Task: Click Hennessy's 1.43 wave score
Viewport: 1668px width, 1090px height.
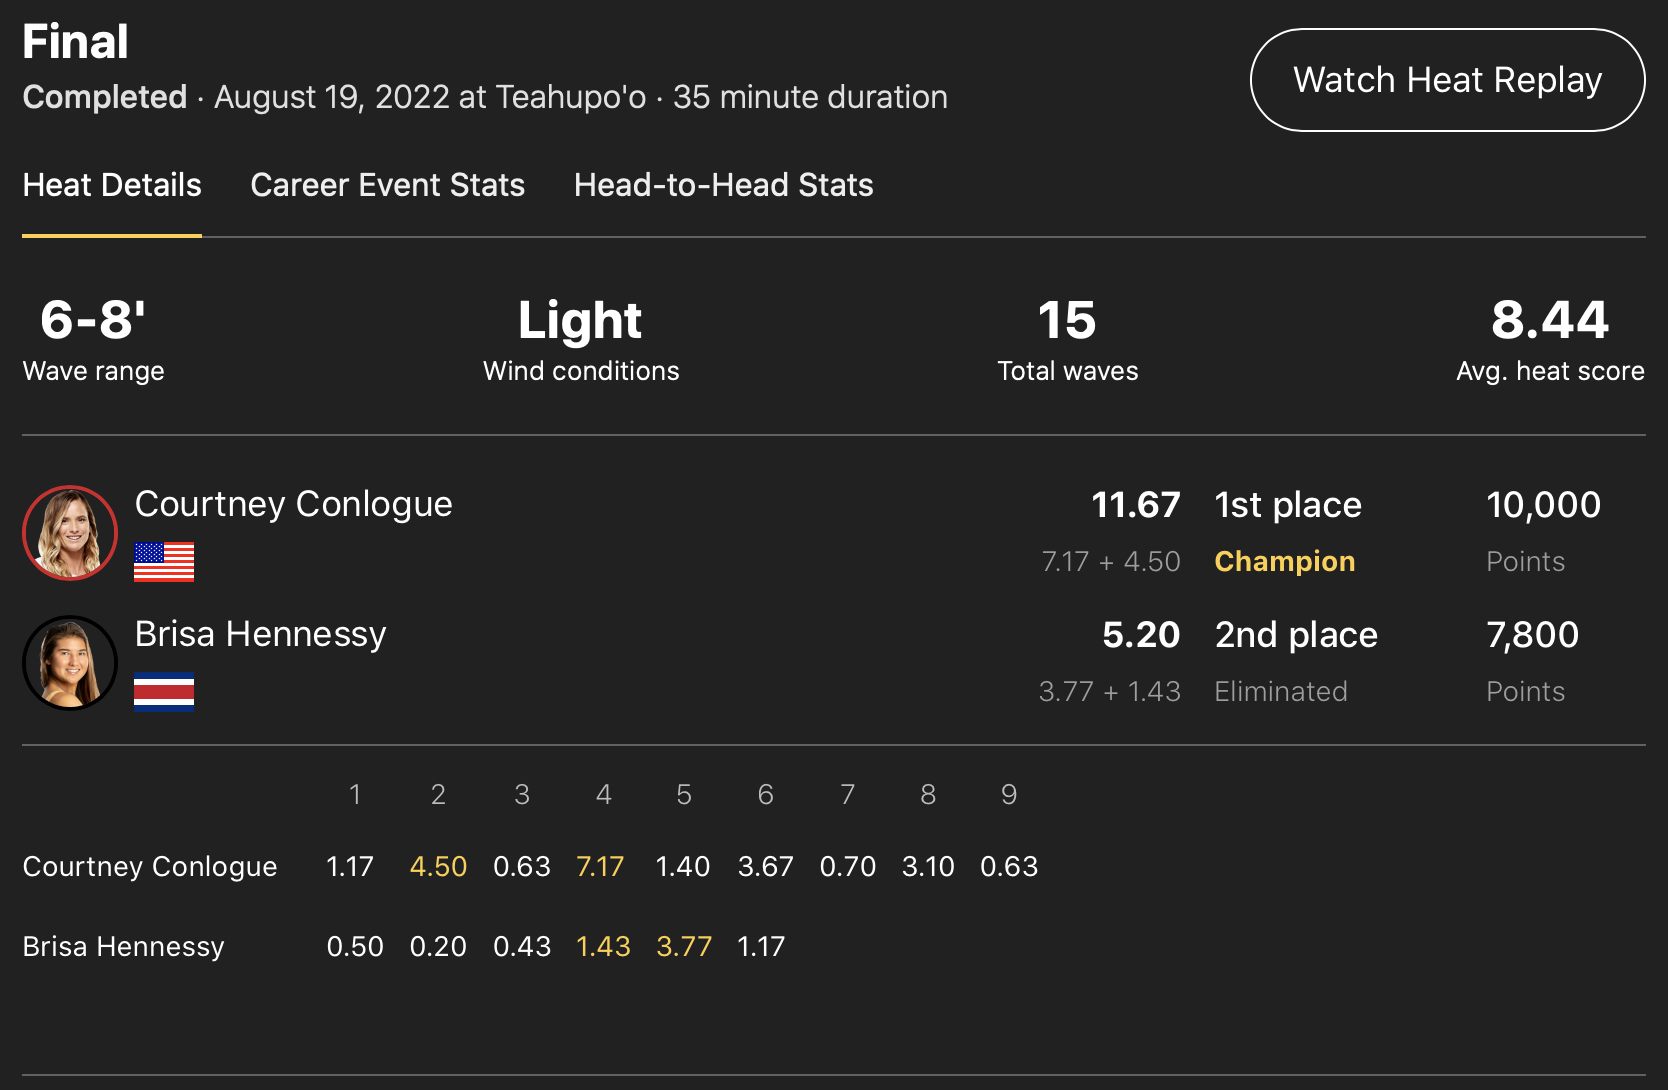Action: (x=603, y=946)
